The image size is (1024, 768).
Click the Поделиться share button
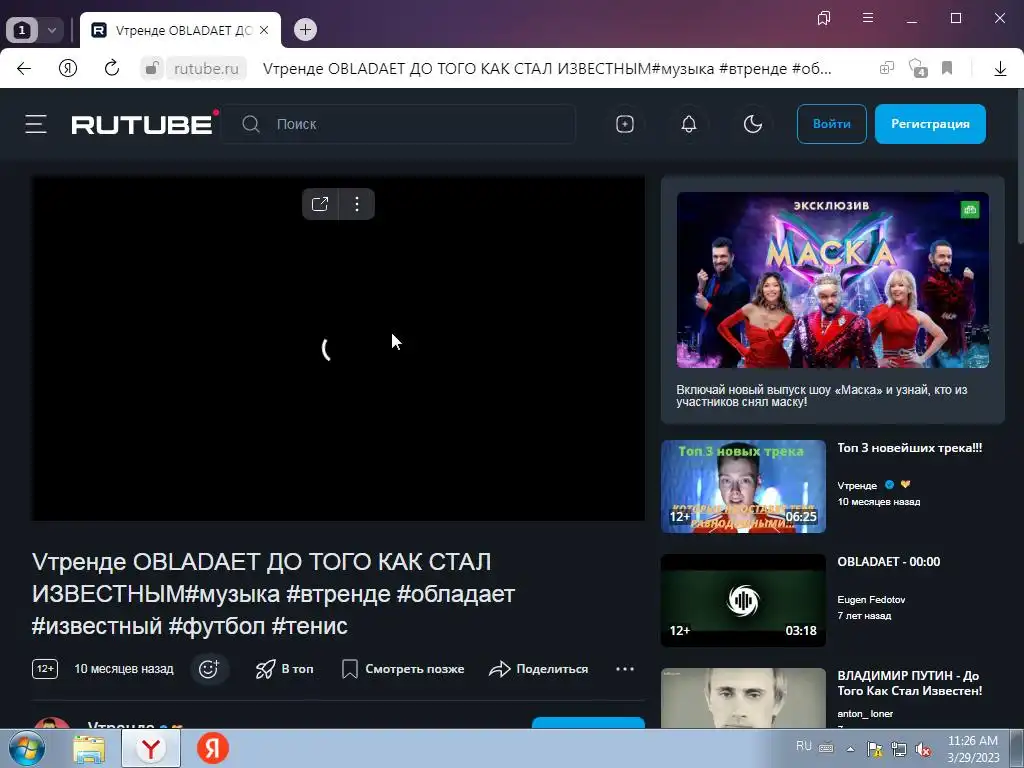click(539, 669)
